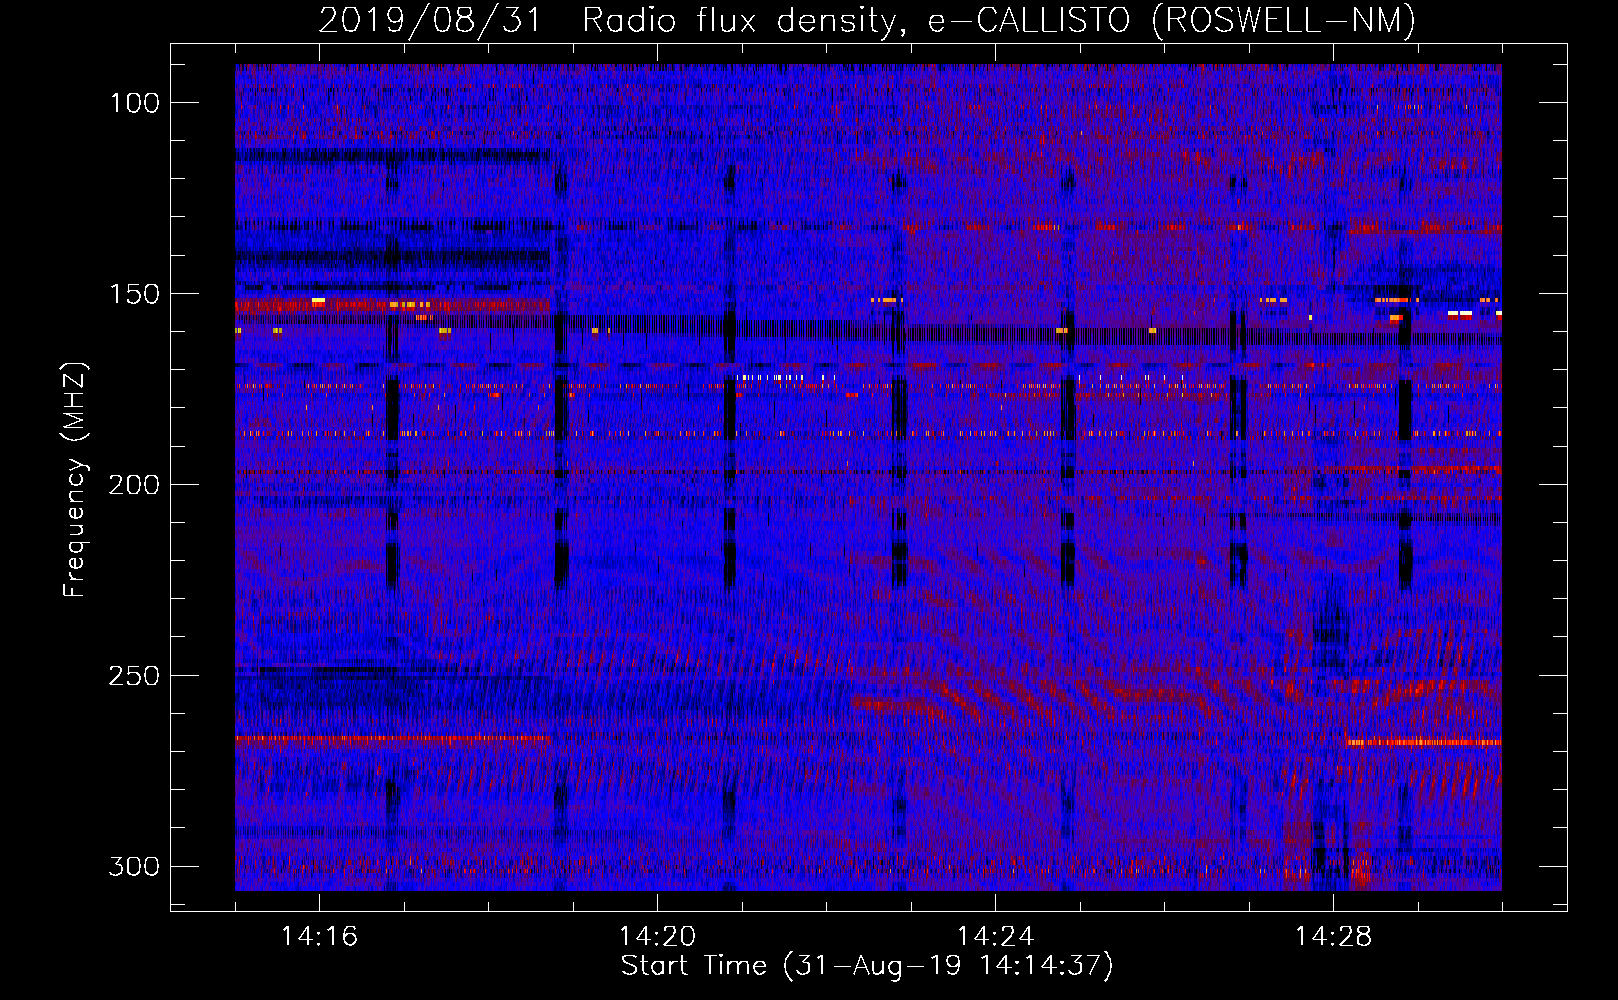Click the 100 frequency tick label
The height and width of the screenshot is (1000, 1618).
click(134, 103)
